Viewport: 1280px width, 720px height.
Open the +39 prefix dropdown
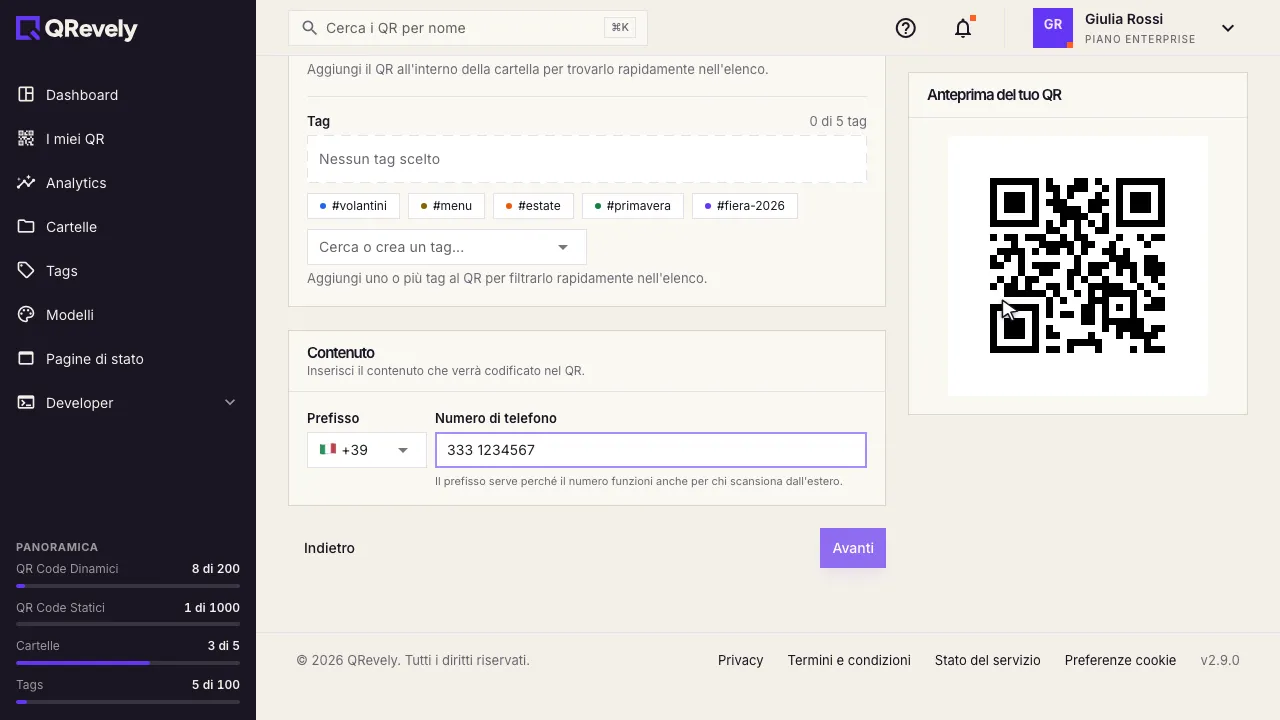pyautogui.click(x=367, y=450)
